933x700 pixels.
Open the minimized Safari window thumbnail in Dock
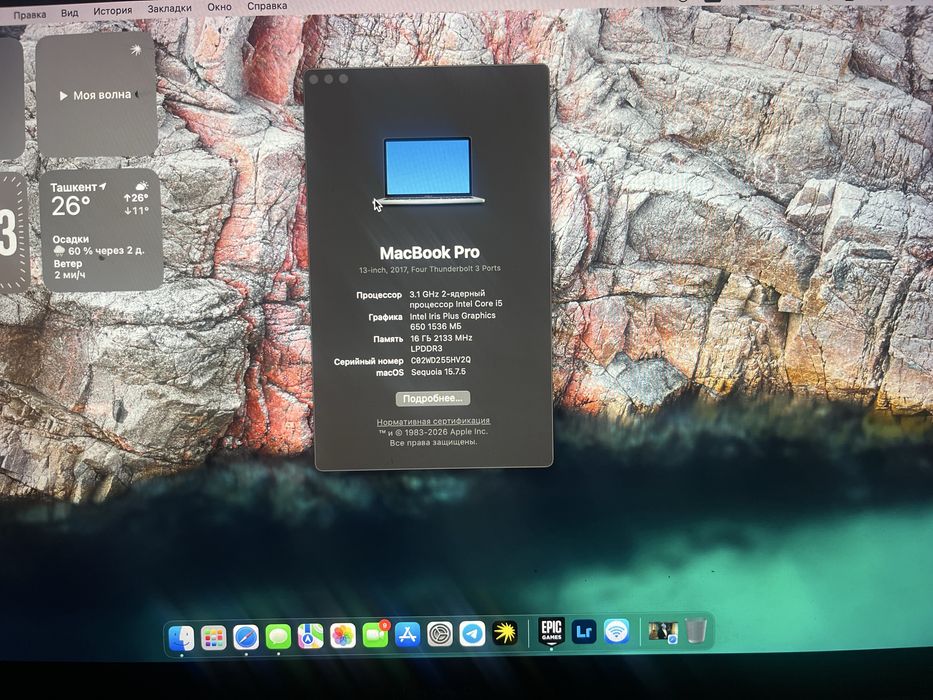[663, 632]
